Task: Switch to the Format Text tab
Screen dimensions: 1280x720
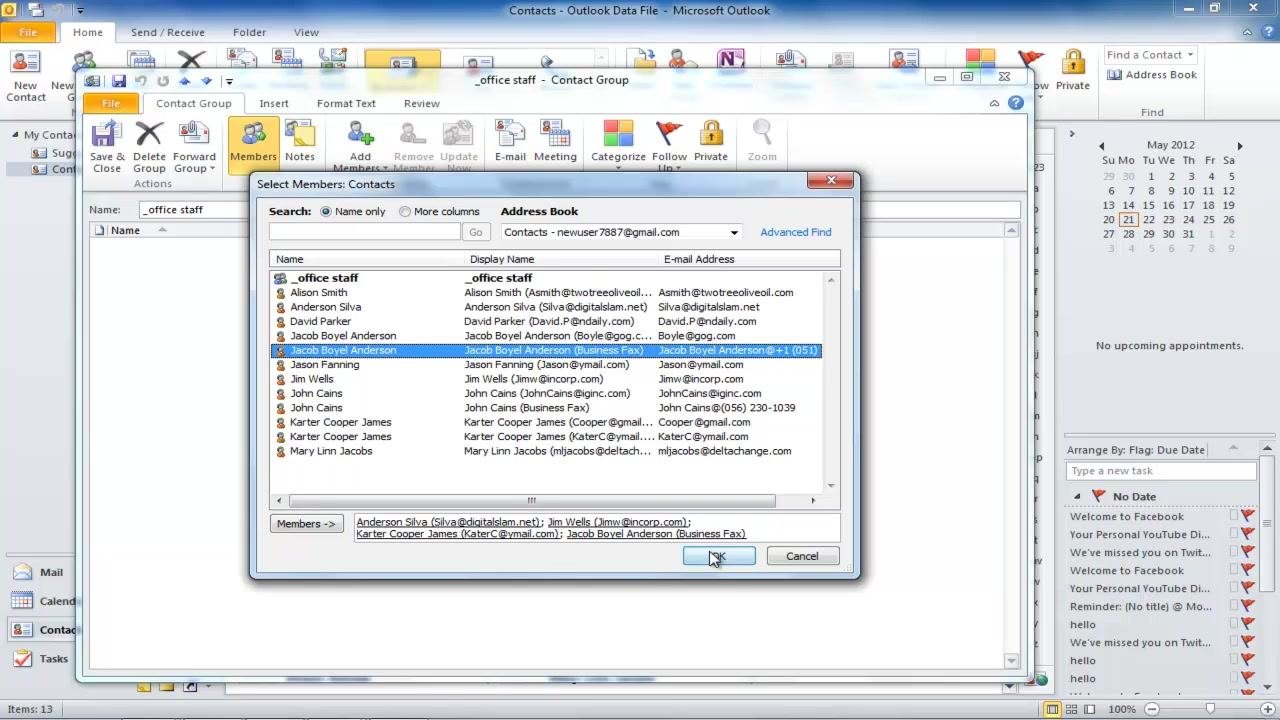Action: tap(346, 103)
